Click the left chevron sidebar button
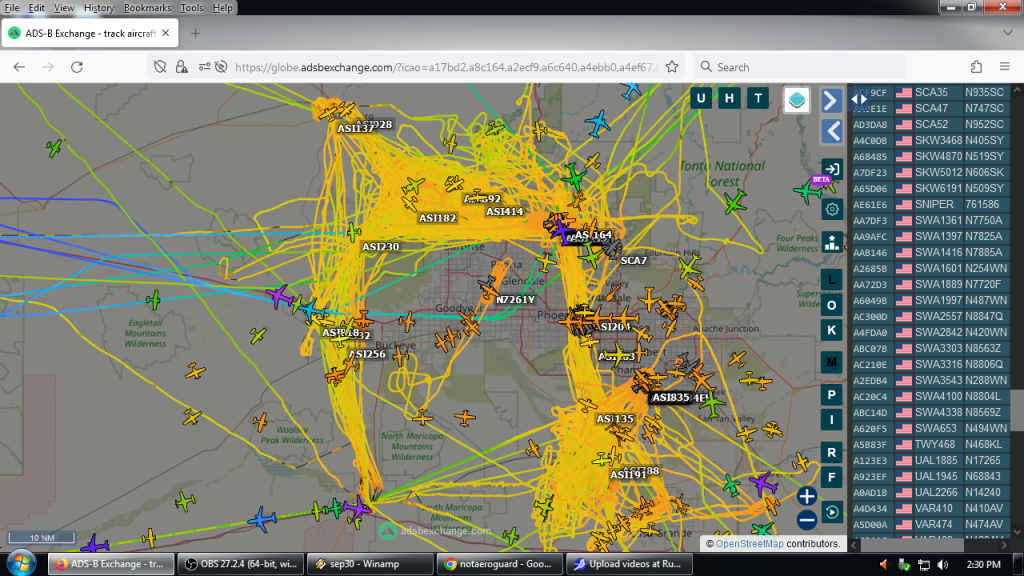Viewport: 1024px width, 576px height. 831,131
